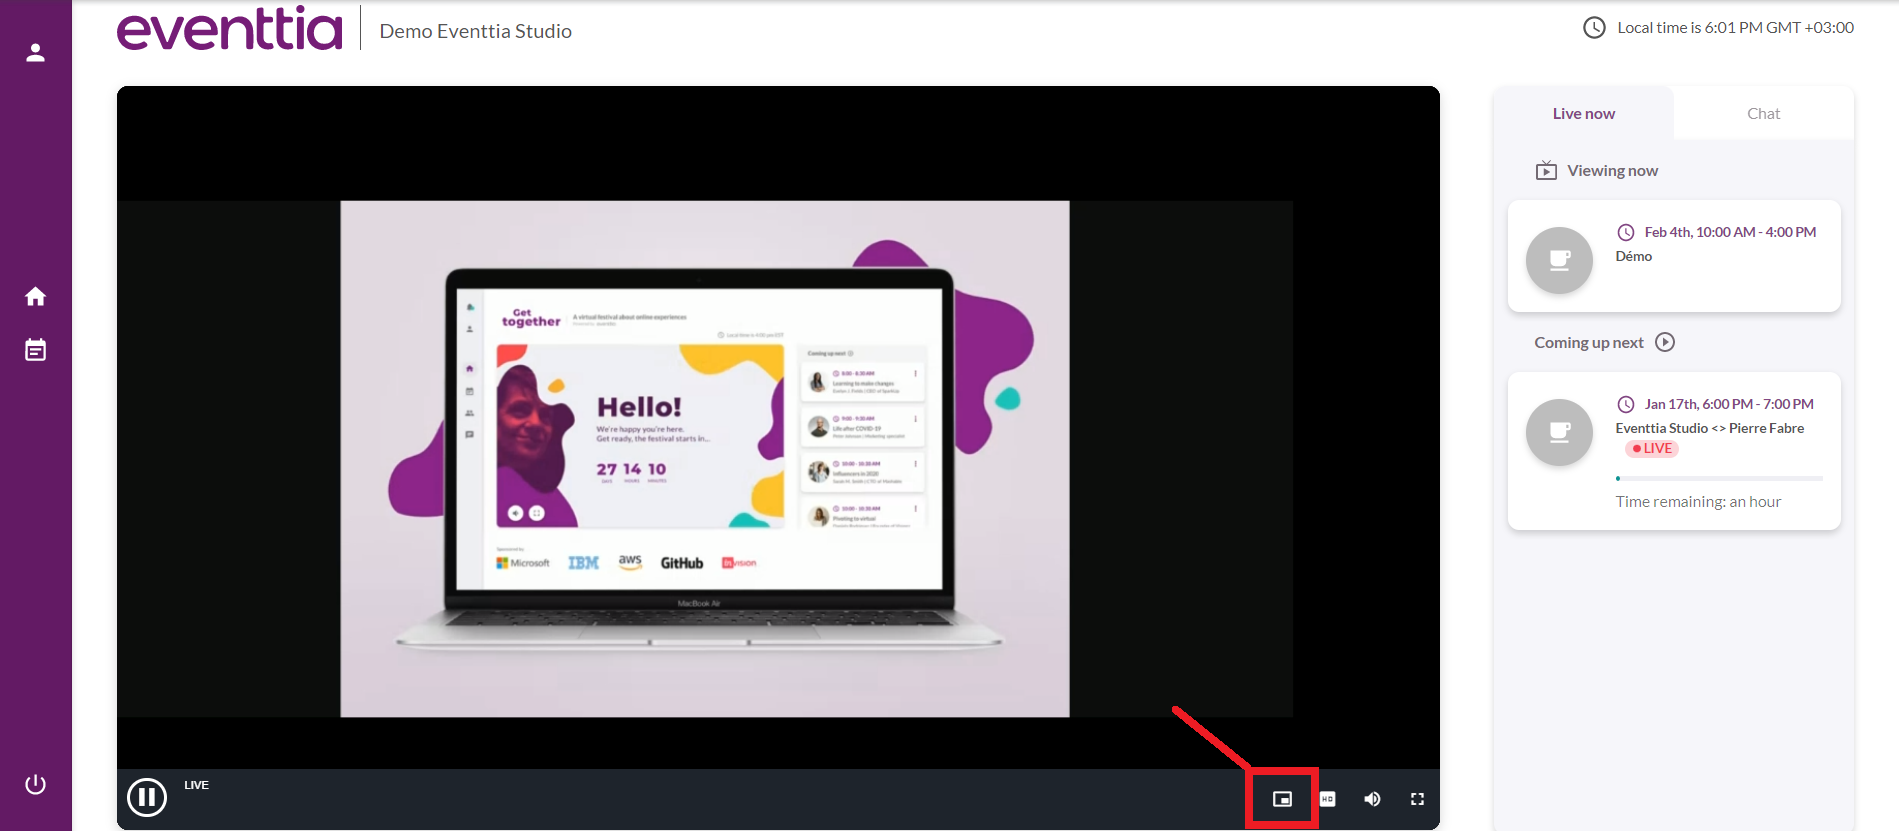Viewport: 1899px width, 831px height.
Task: Open the Démo session card
Action: pos(1673,256)
